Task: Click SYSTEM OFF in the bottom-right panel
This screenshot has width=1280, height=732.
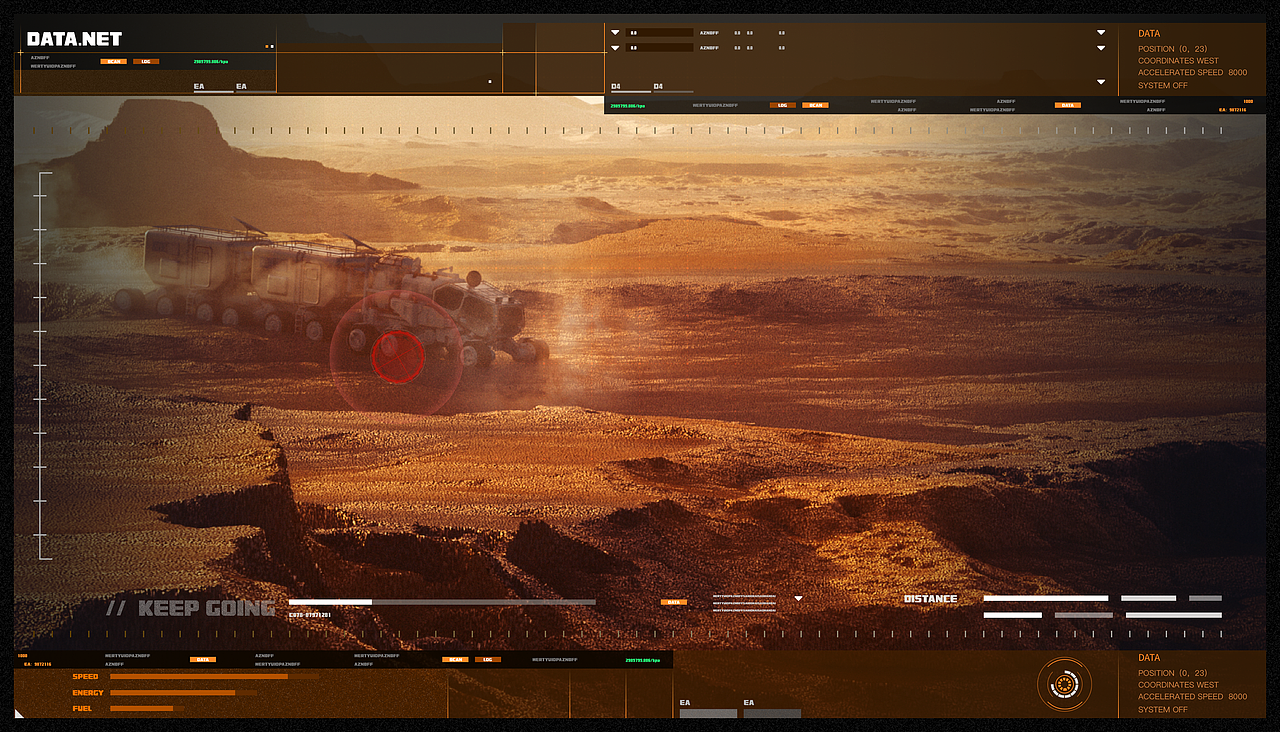Action: [x=1163, y=710]
